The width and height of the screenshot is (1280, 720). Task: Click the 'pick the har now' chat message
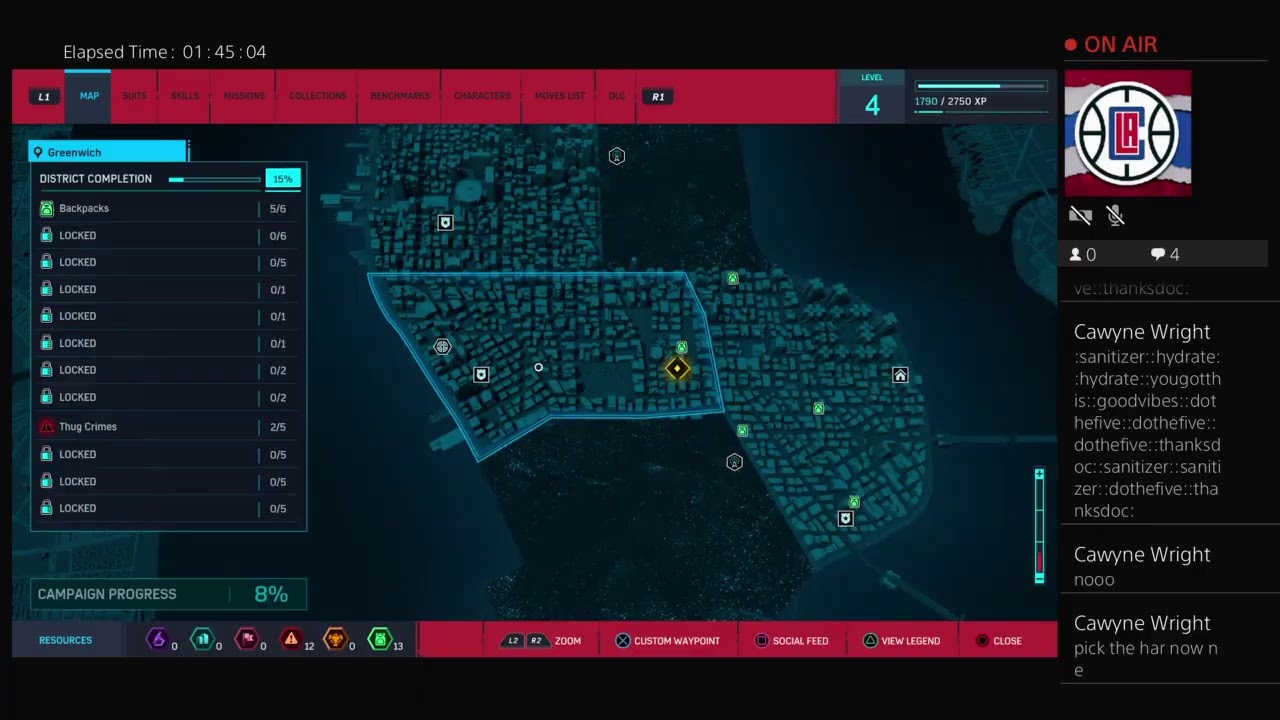(x=1146, y=659)
